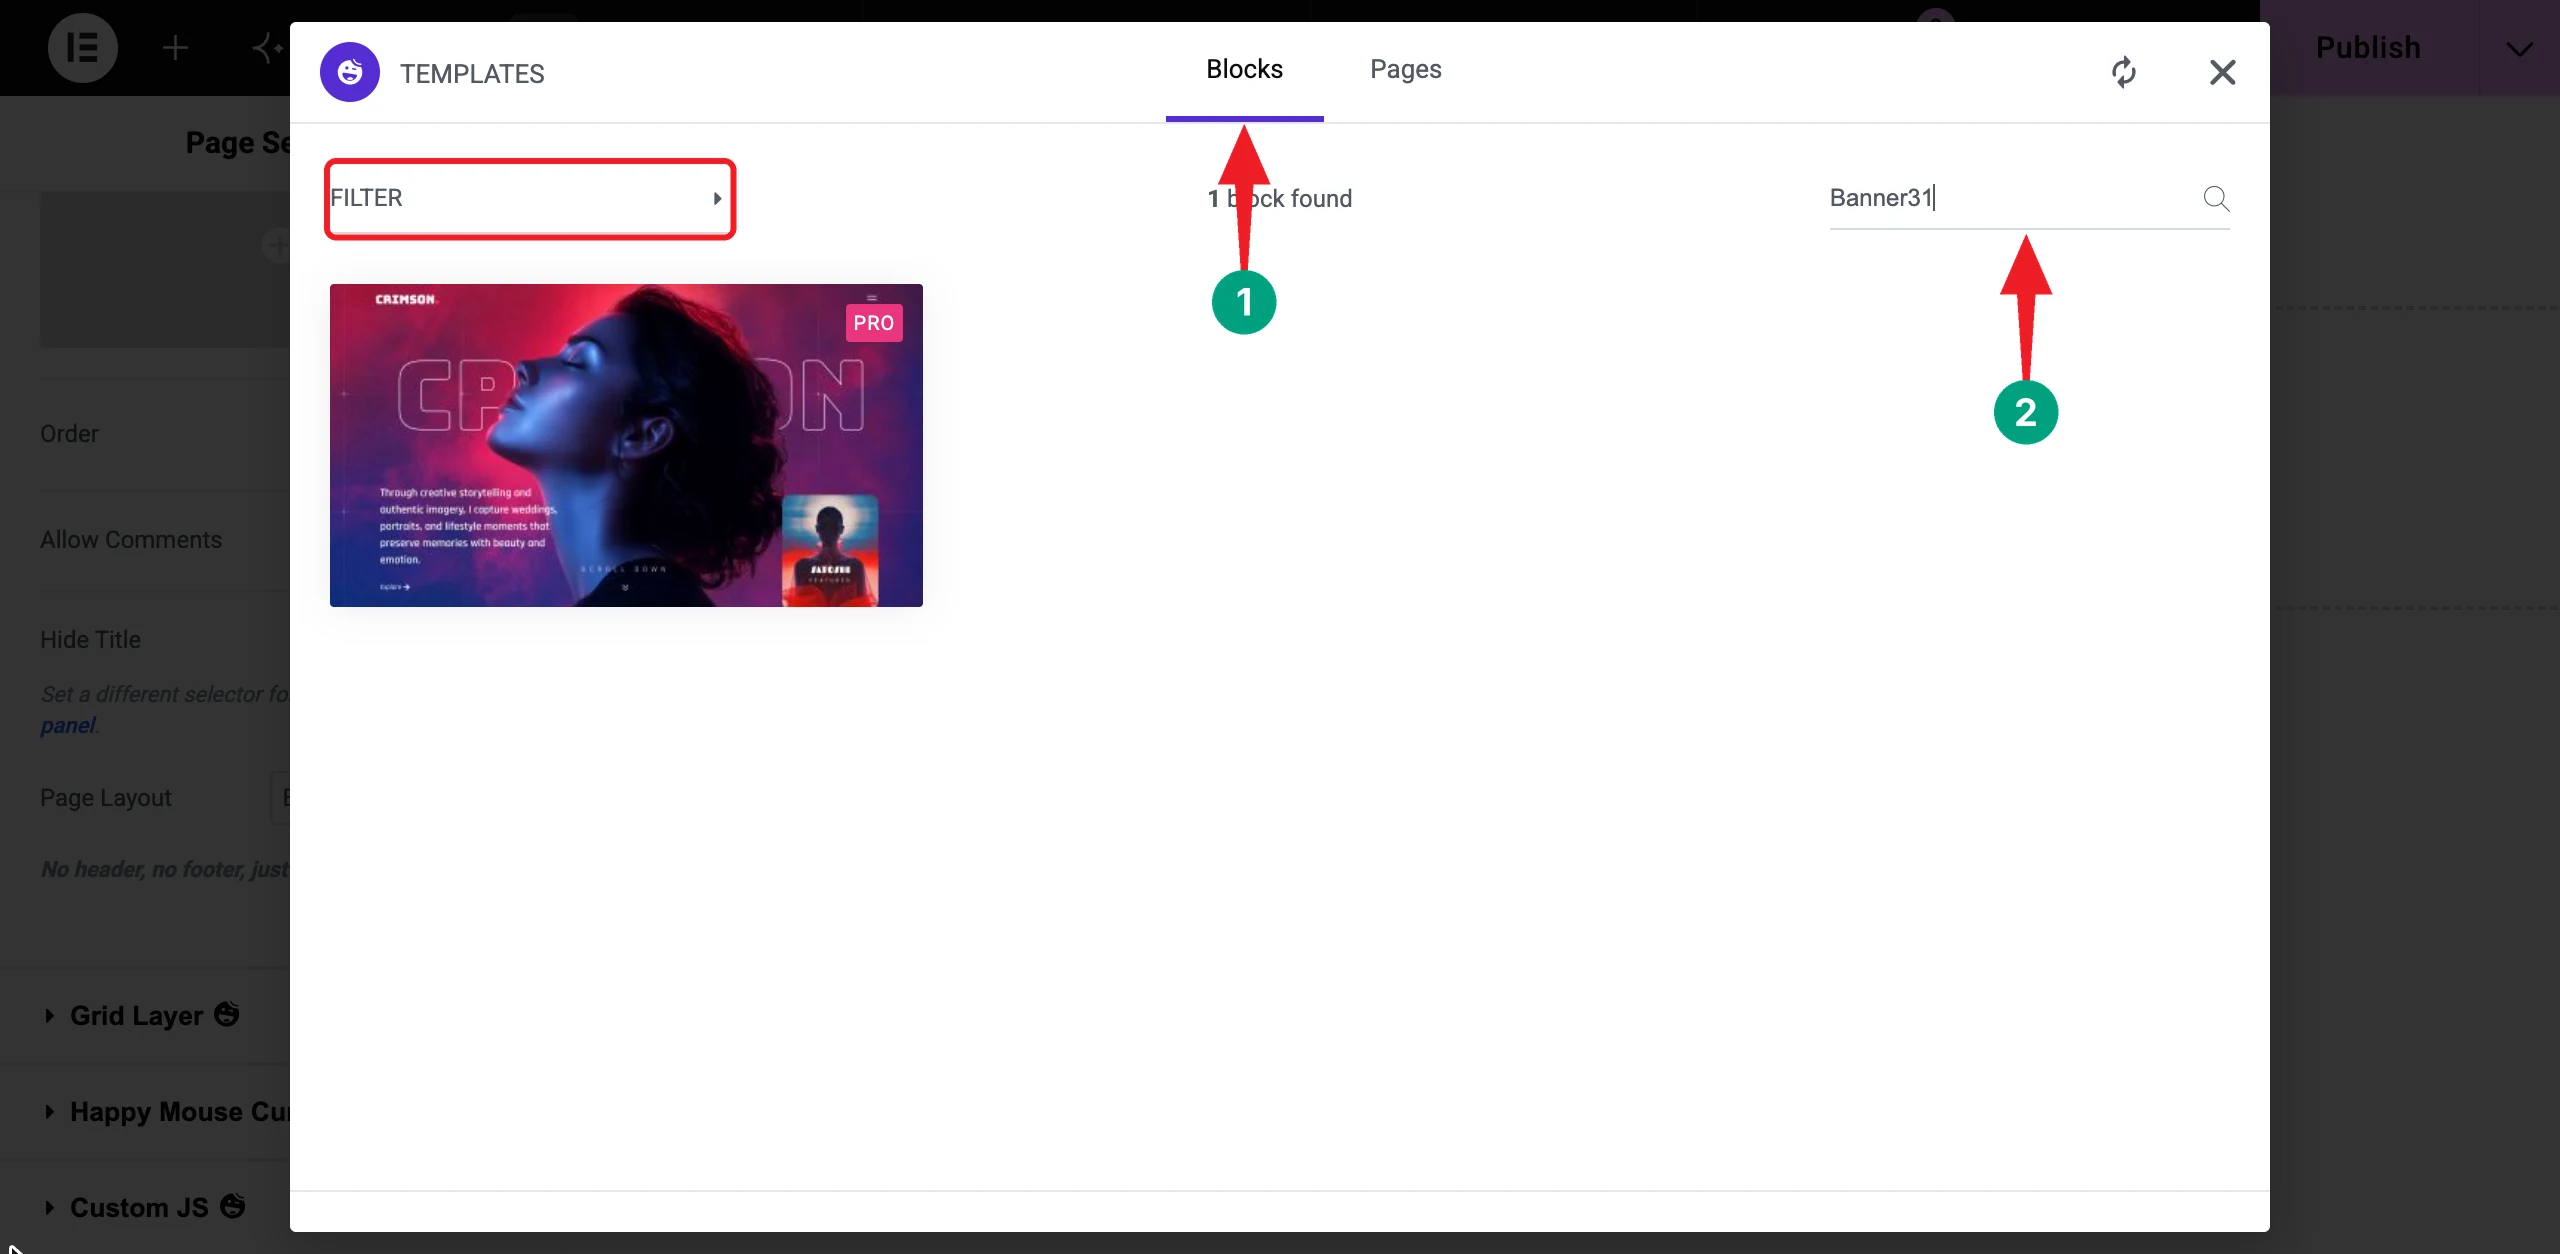This screenshot has height=1254, width=2560.
Task: Click the Elementor logo icon in top bar
Action: point(83,47)
